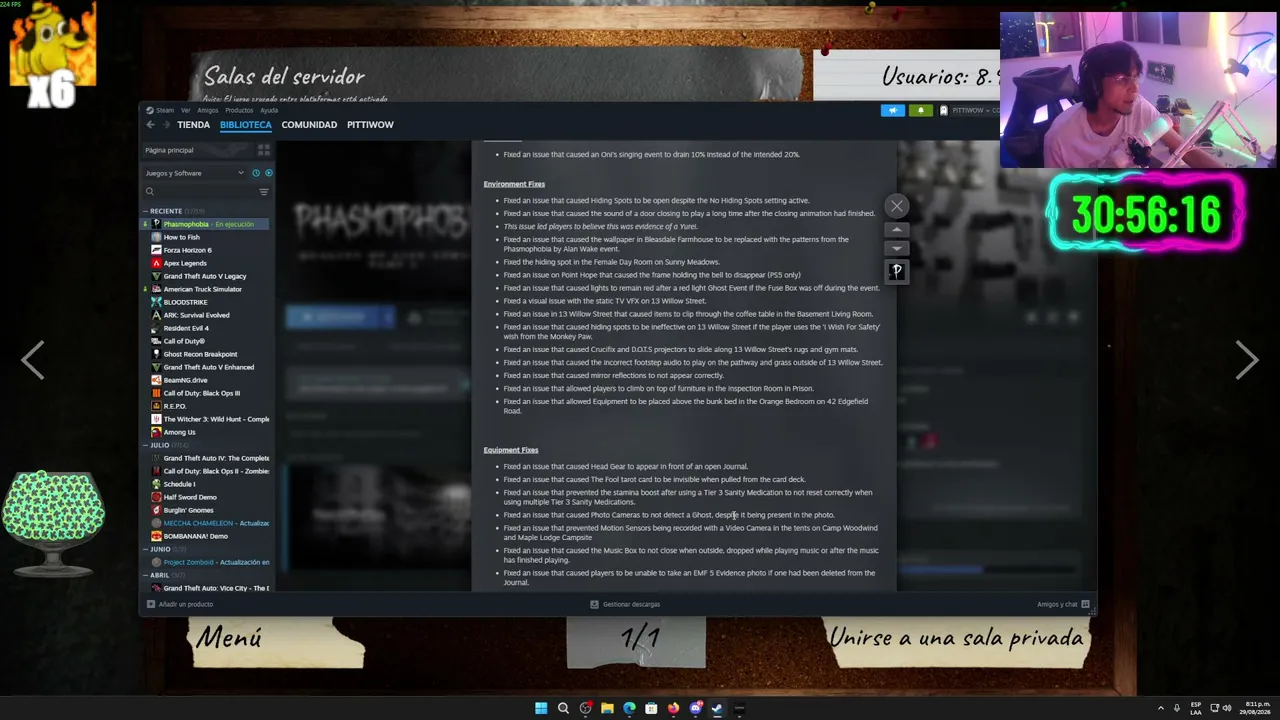Viewport: 1280px width, 720px height.
Task: Select Grand Theft Auto V Enhanced
Action: 208,367
